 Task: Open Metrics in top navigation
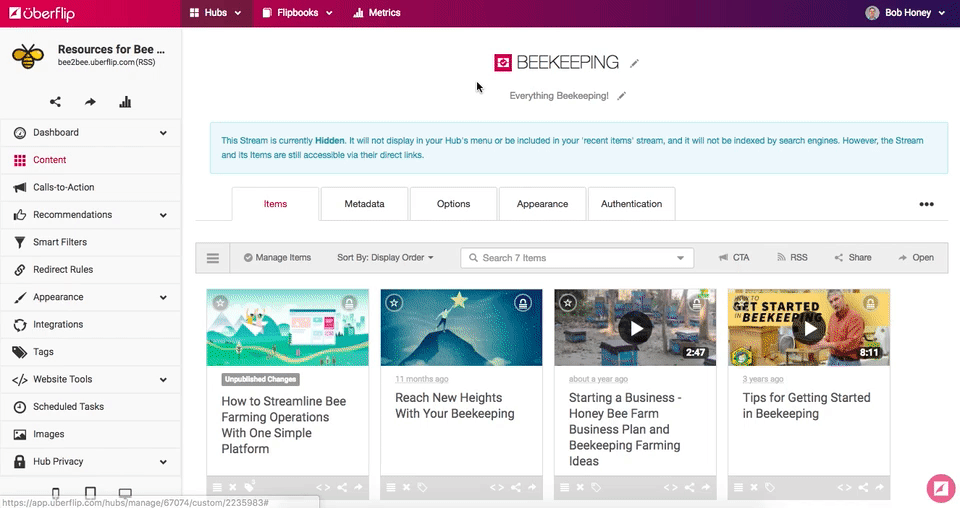pyautogui.click(x=377, y=13)
